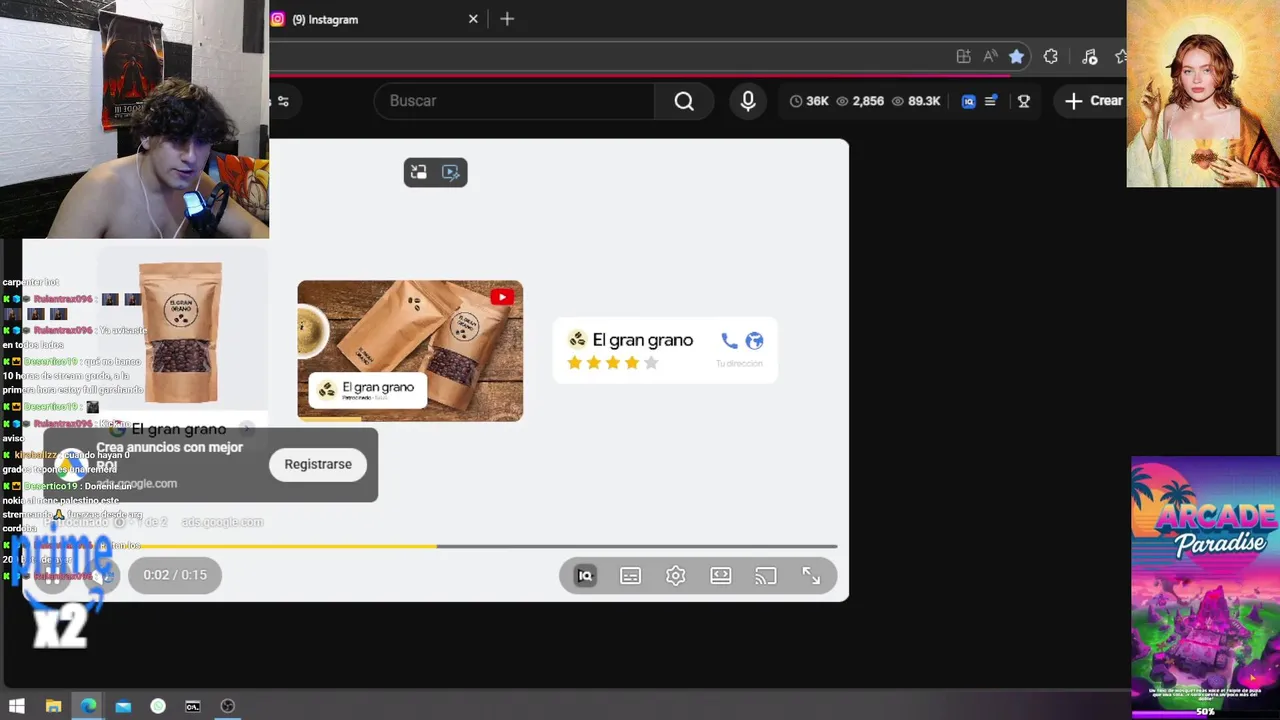Click the read aloud icon in address bar
Viewport: 1280px width, 720px height.
tap(990, 57)
